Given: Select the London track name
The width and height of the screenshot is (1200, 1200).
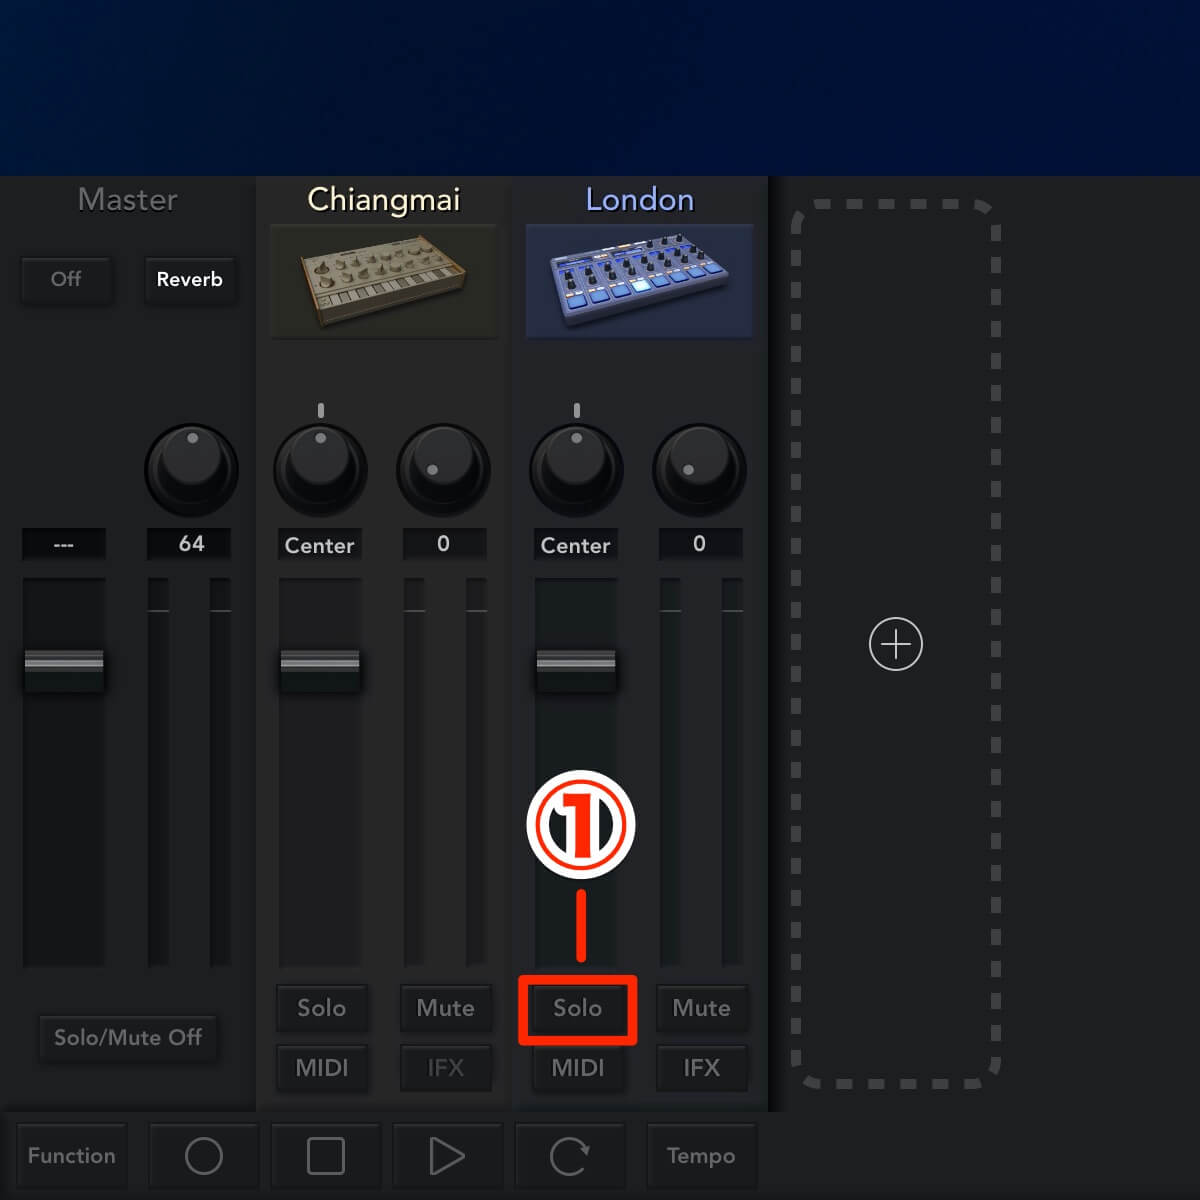Looking at the screenshot, I should (640, 200).
